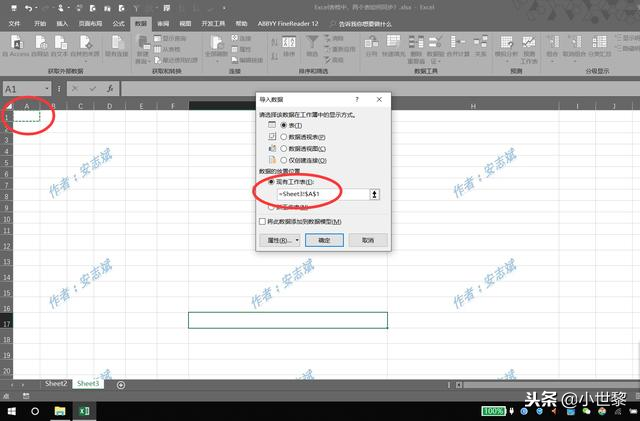This screenshot has width=640, height=421.
Task: Switch to the Developer (开发工具) tab
Action: point(213,24)
